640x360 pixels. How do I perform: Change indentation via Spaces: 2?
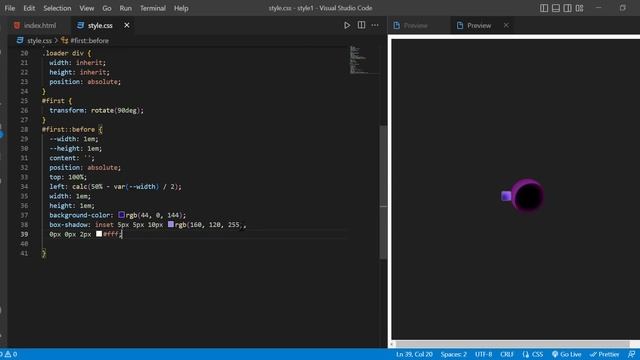453,354
